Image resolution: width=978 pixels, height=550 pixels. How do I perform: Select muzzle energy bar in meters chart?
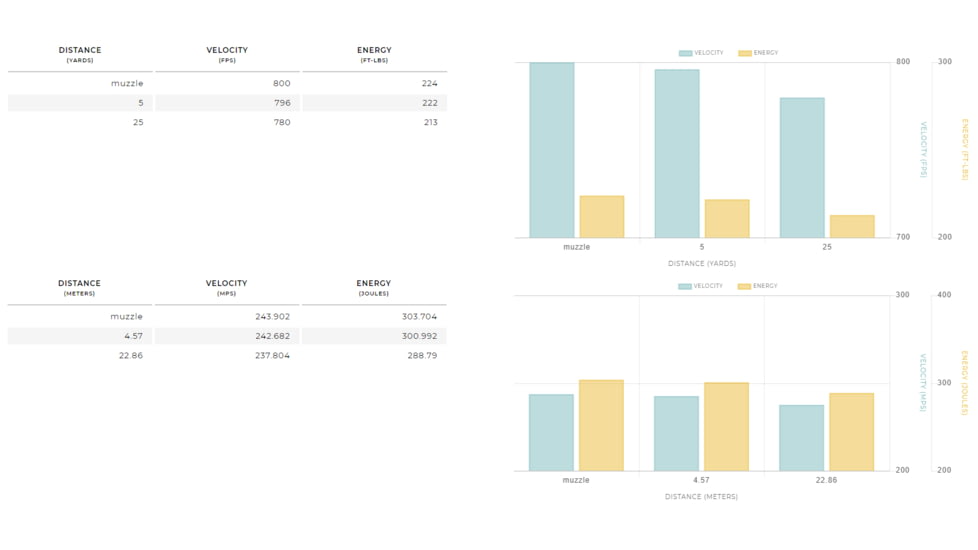[x=601, y=425]
